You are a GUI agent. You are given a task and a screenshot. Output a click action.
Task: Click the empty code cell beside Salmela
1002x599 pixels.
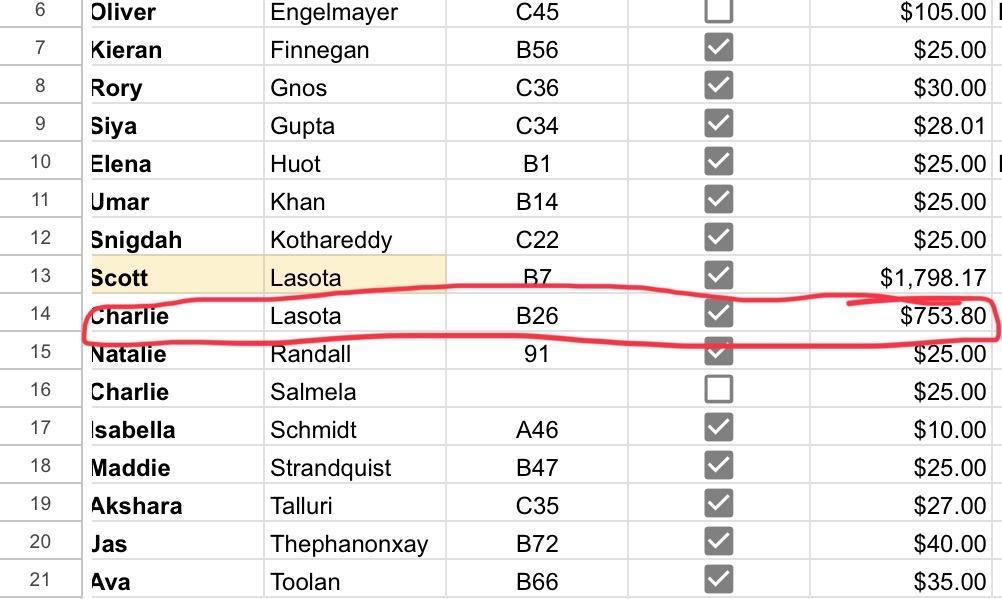537,391
